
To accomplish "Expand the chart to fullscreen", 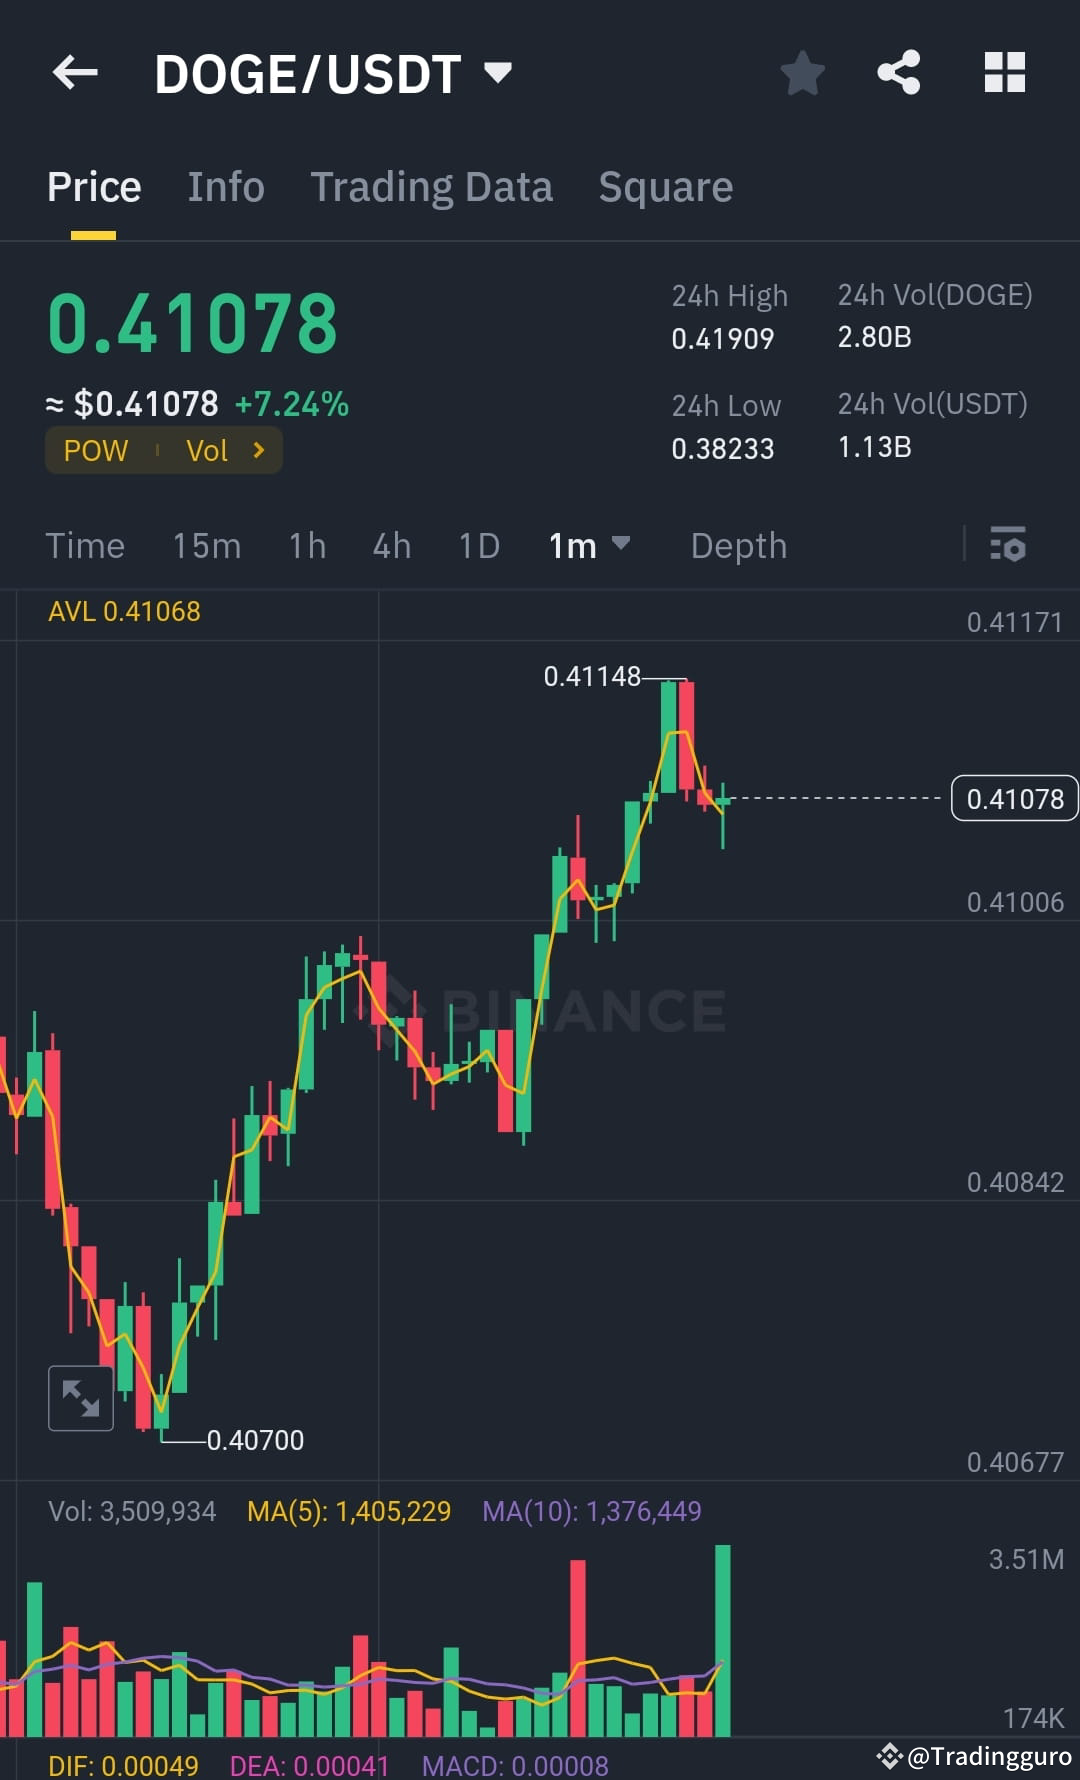I will tap(80, 1397).
